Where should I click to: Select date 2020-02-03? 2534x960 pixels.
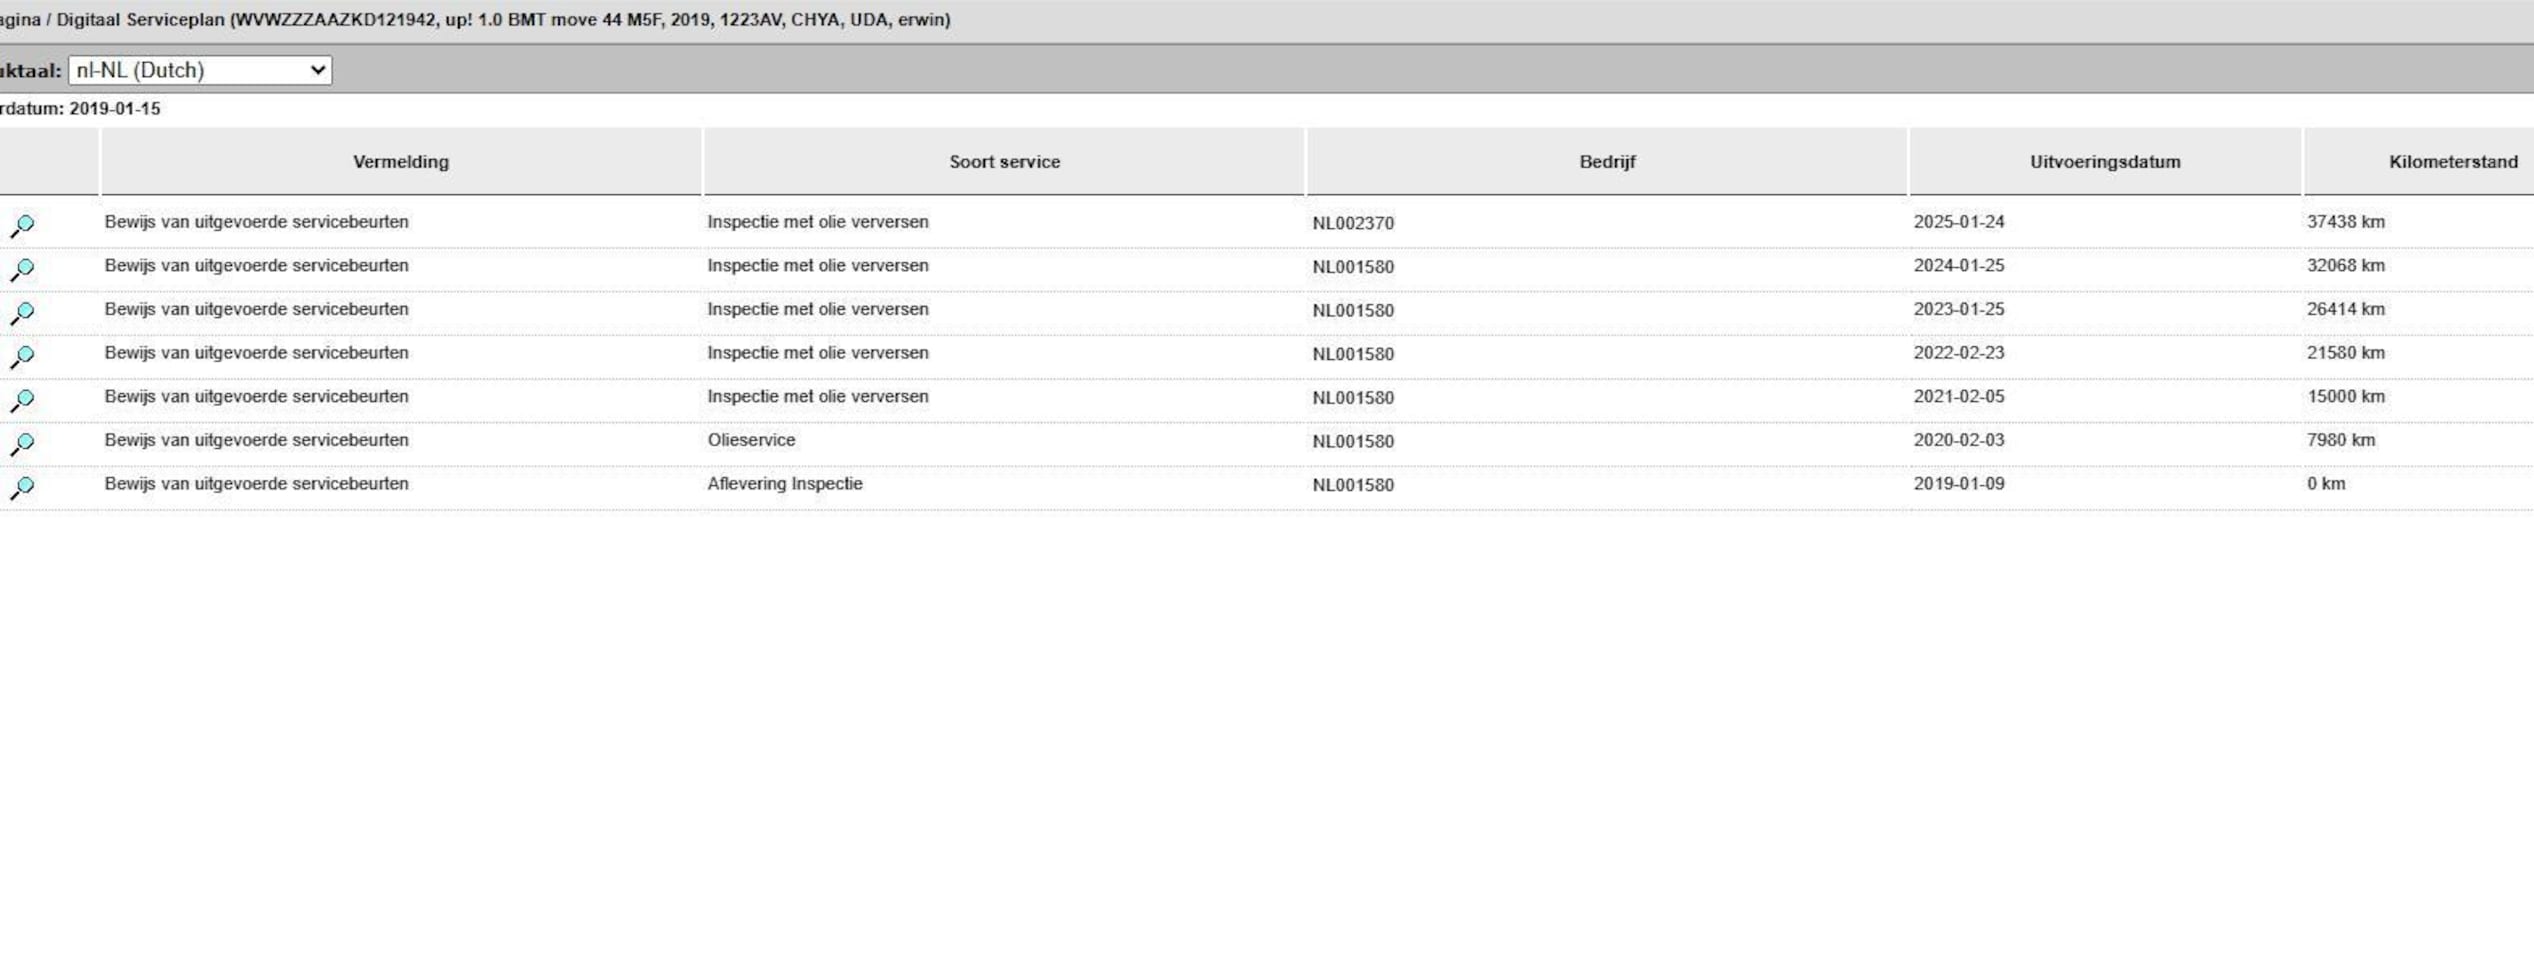tap(1959, 440)
